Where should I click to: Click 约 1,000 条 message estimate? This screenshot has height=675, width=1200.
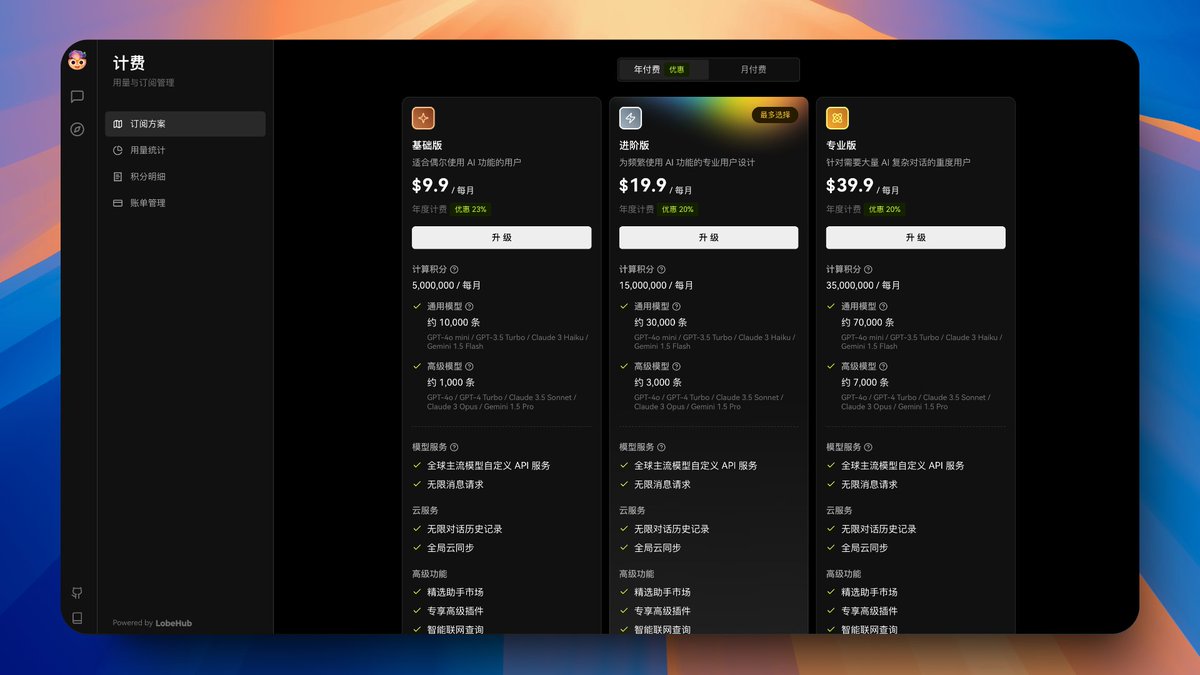pos(451,383)
